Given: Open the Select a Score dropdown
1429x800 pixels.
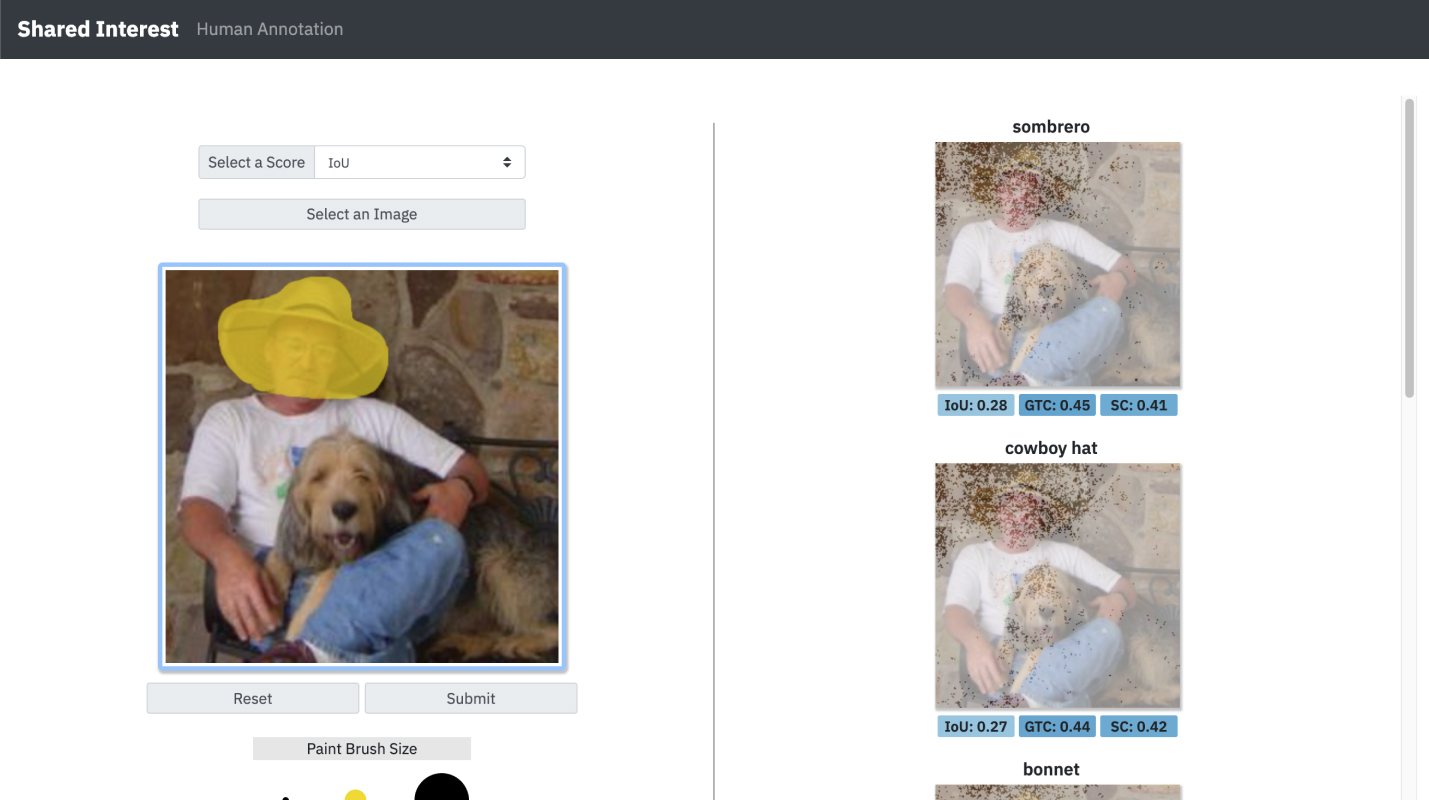Looking at the screenshot, I should tap(419, 161).
